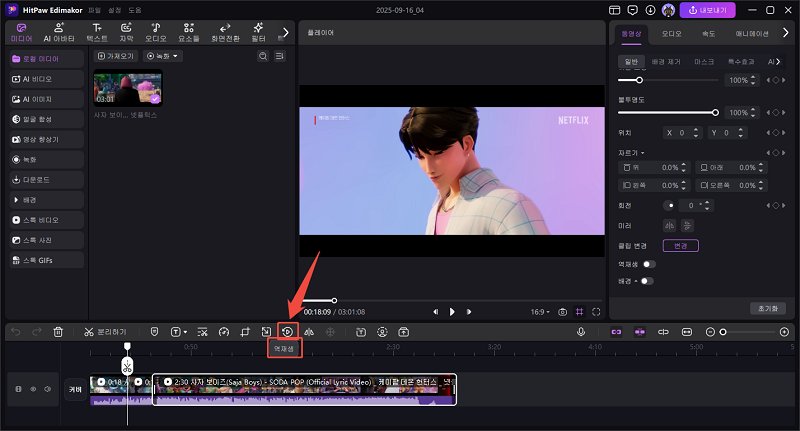Click the position Y value field
The image size is (800, 431).
(x=726, y=133)
